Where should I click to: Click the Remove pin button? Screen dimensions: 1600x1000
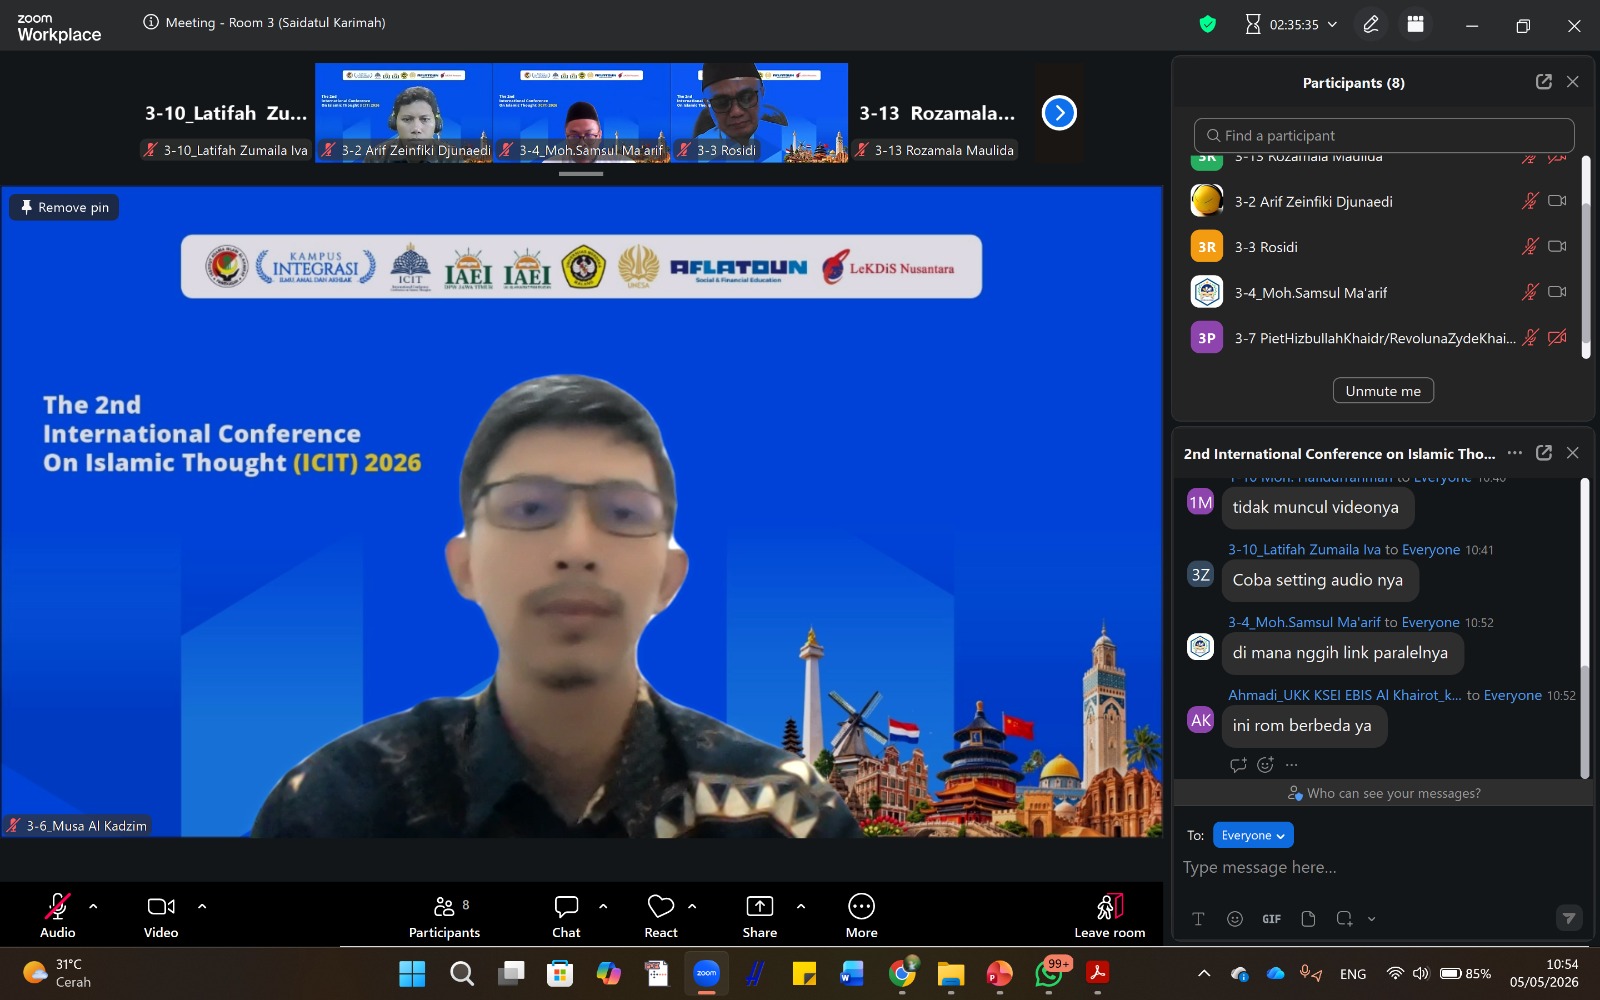[x=64, y=207]
